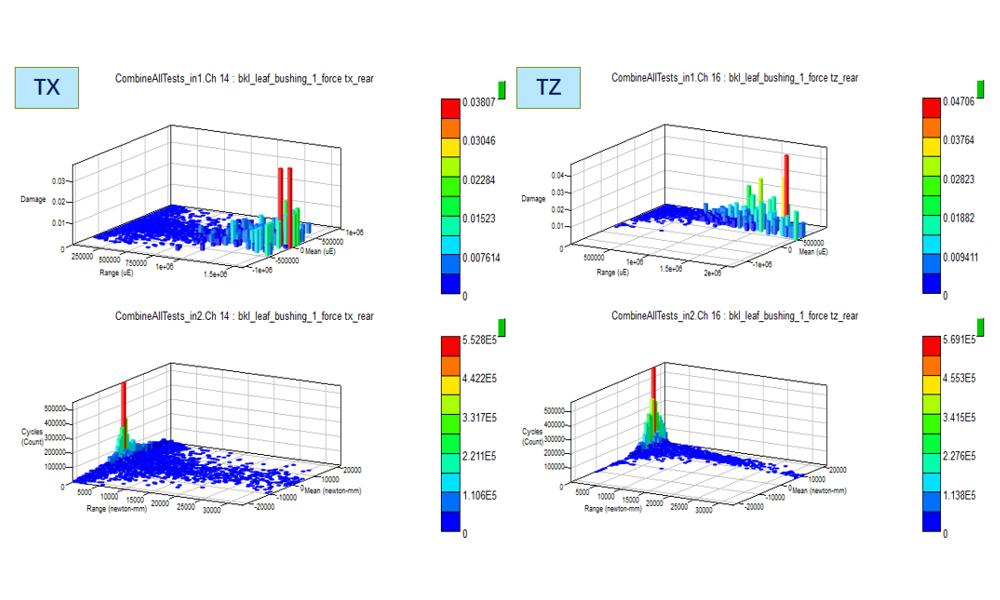Image resolution: width=1000 pixels, height=600 pixels.
Task: Click the in1.Ch 16 tz_rear plot title
Action: tap(734, 77)
